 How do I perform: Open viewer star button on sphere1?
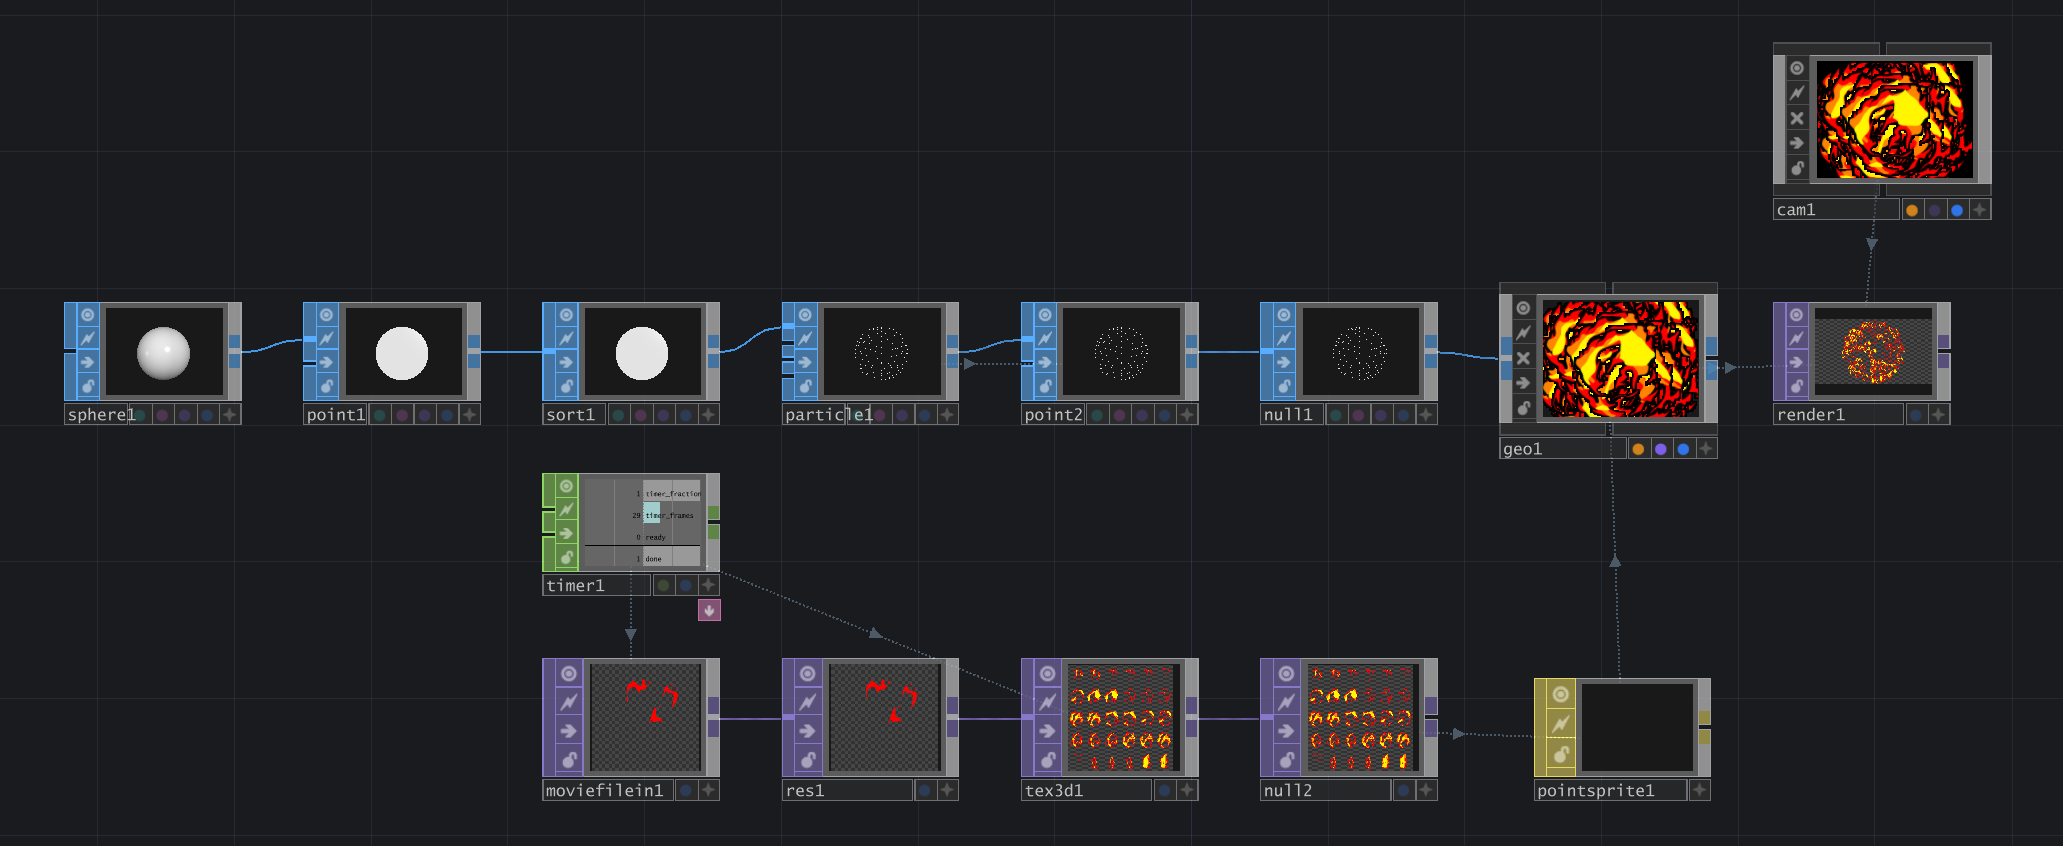[230, 414]
